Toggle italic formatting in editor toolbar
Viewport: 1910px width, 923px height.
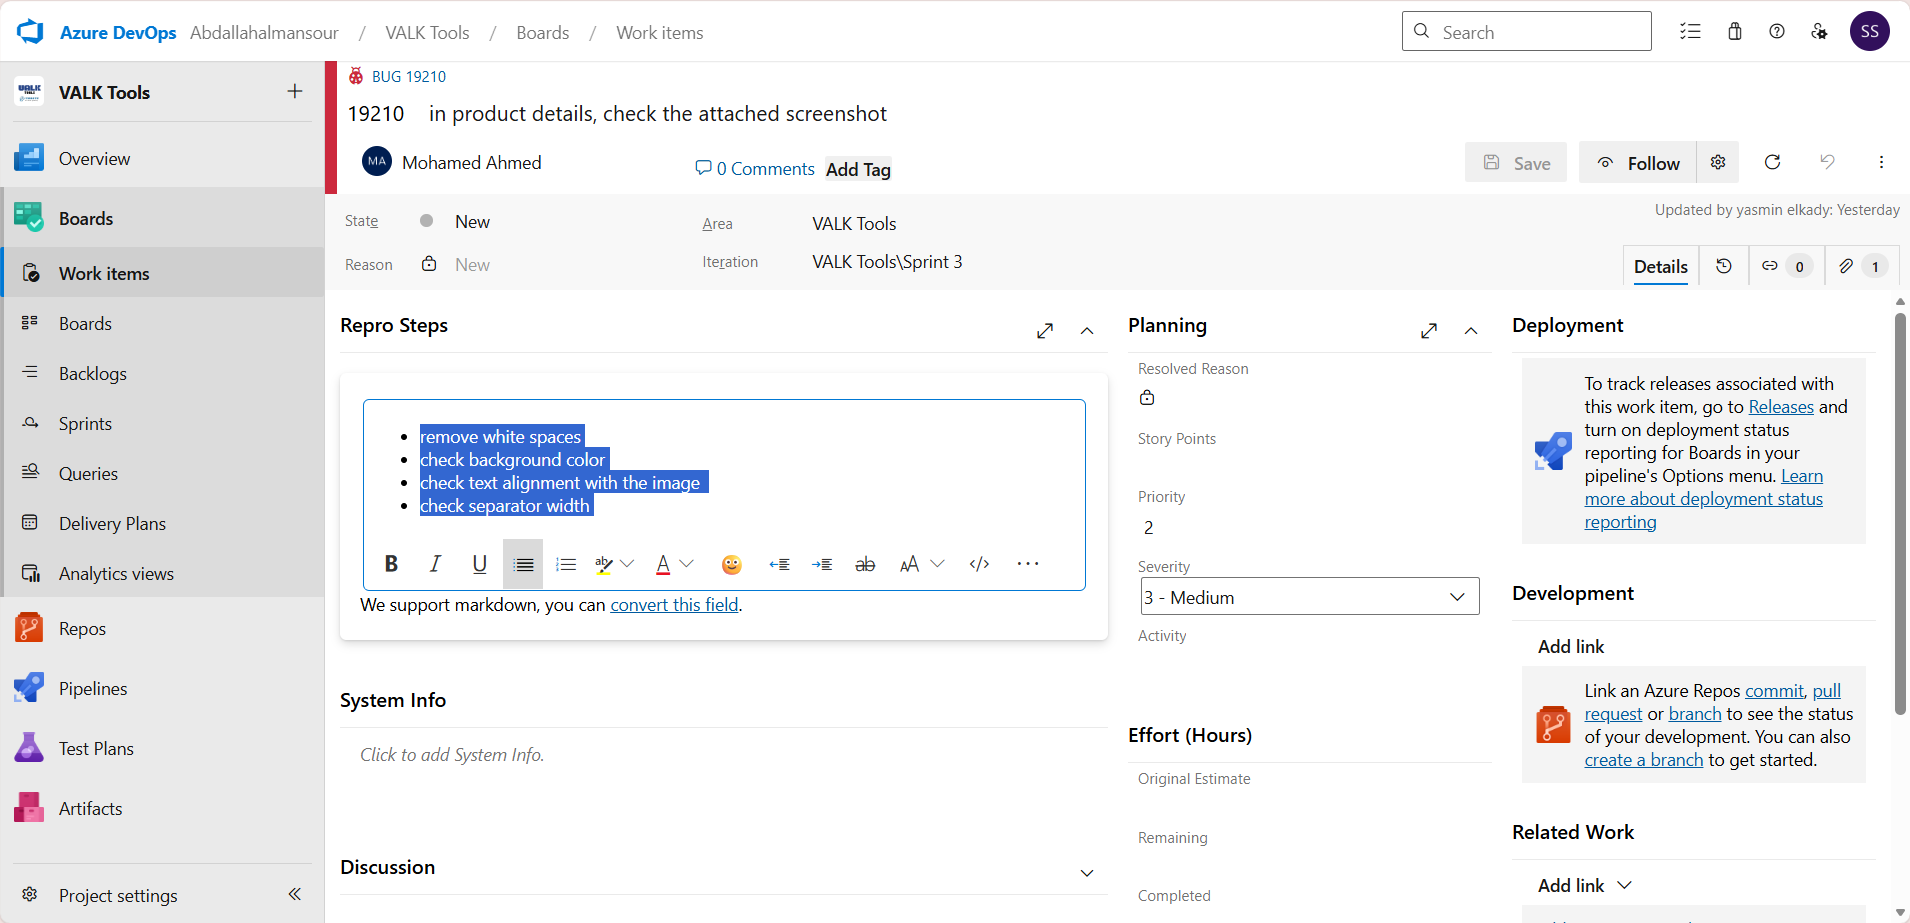(x=435, y=564)
